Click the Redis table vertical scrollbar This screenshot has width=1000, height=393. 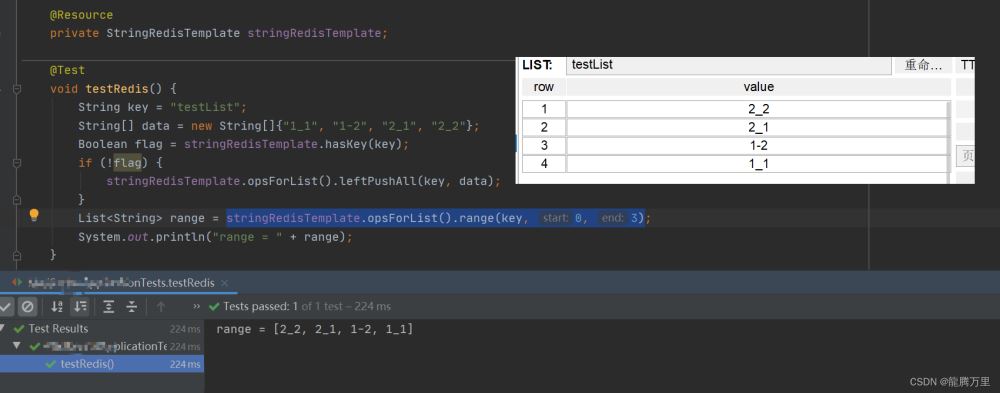(x=949, y=137)
